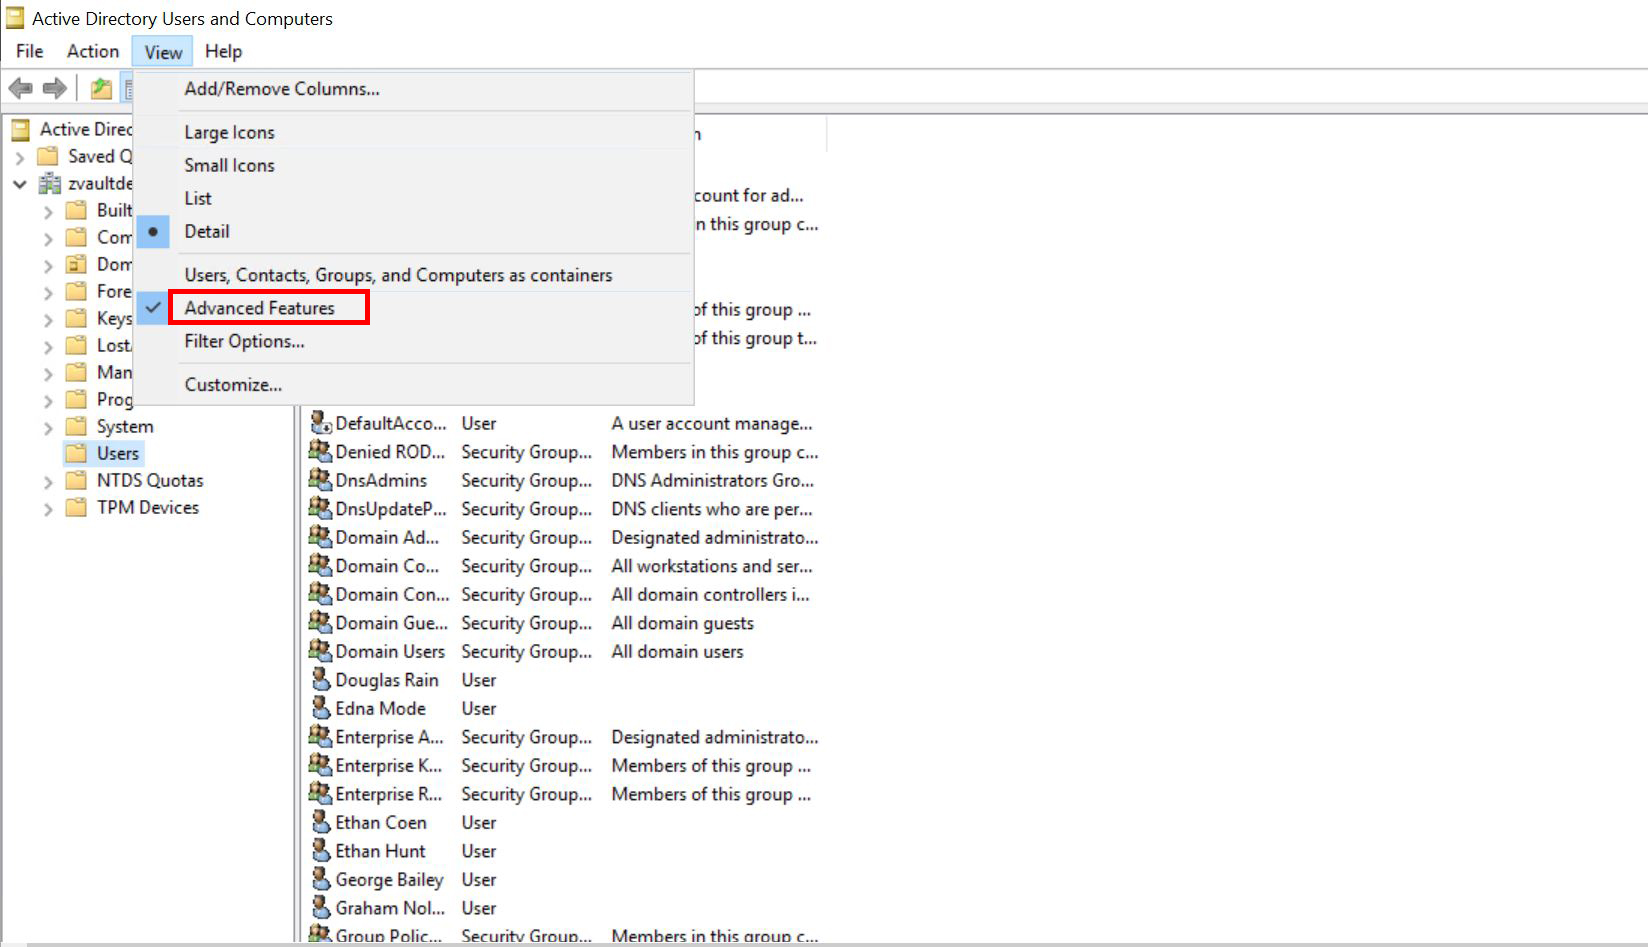Expand the Saved Queries tree node
The image size is (1648, 947).
(20, 157)
